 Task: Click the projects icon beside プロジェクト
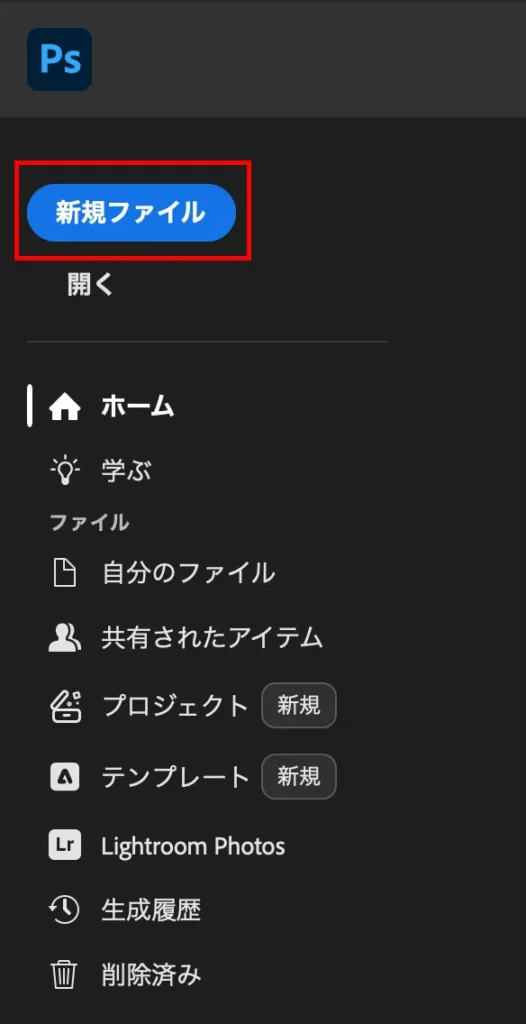(x=65, y=705)
